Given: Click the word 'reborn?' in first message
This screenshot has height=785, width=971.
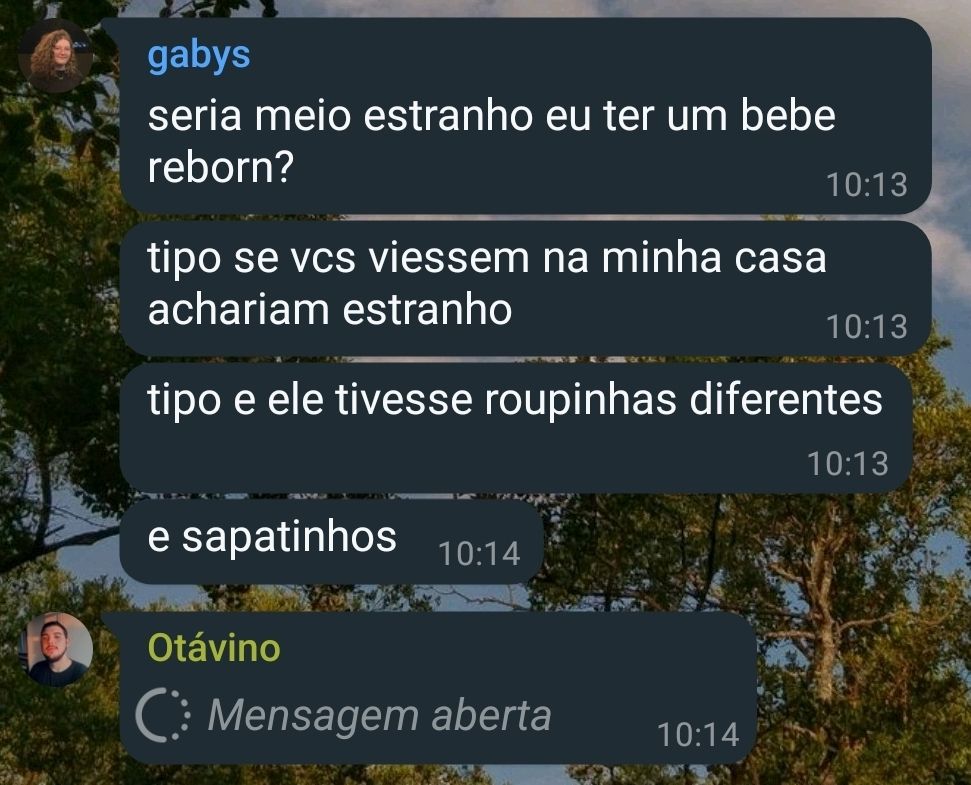Looking at the screenshot, I should click(x=220, y=167).
